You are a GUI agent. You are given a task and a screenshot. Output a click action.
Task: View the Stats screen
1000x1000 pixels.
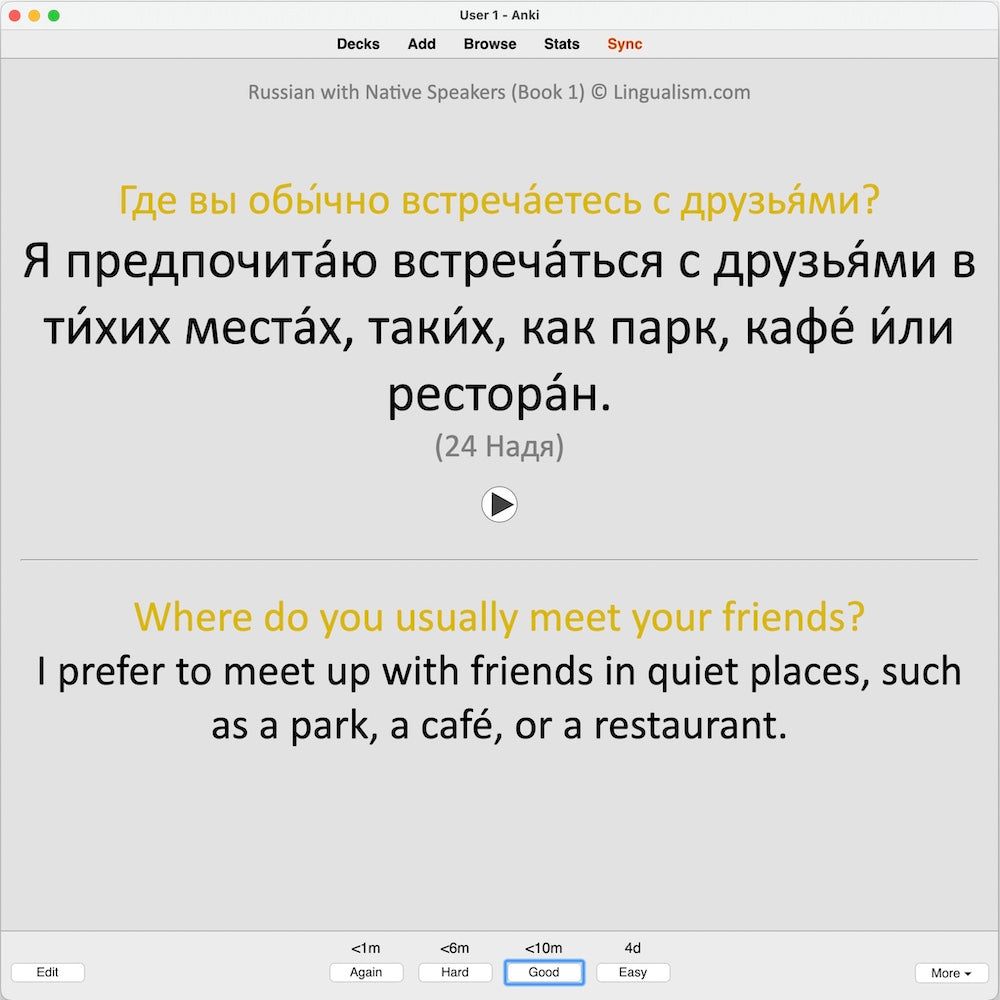click(x=561, y=44)
